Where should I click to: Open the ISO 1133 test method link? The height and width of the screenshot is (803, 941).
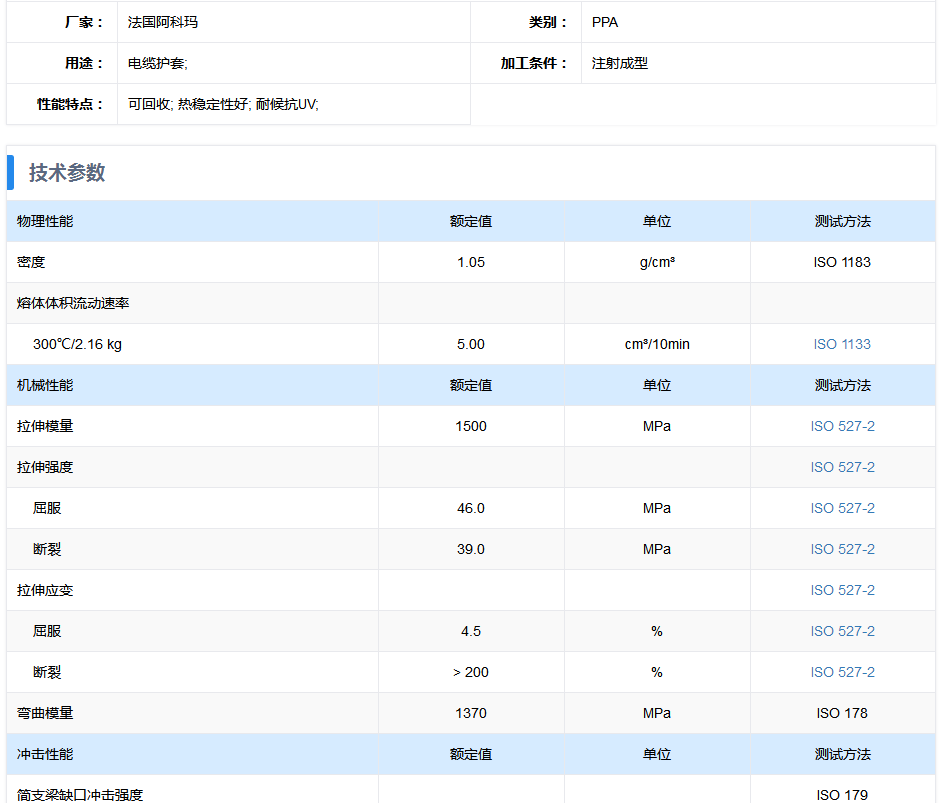click(842, 344)
